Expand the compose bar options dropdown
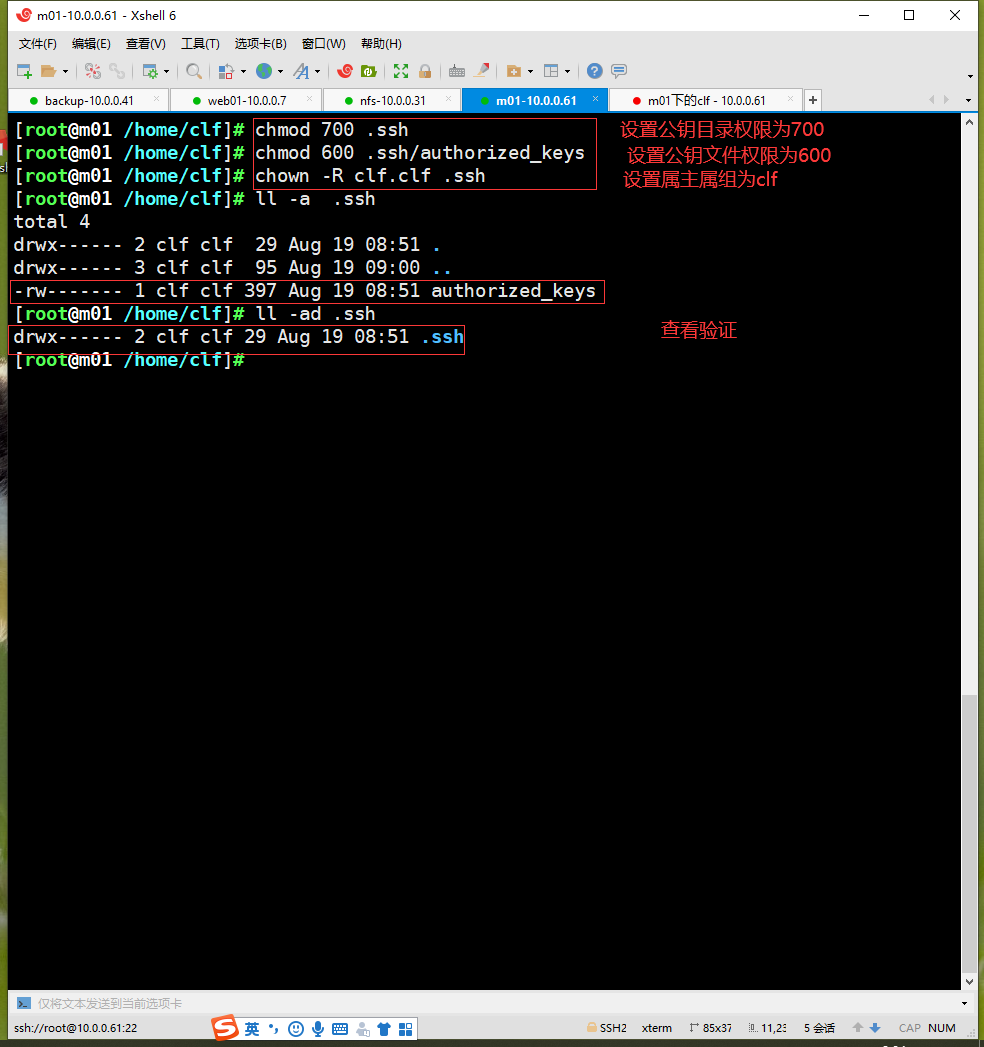Viewport: 984px width, 1047px height. pos(964,1004)
